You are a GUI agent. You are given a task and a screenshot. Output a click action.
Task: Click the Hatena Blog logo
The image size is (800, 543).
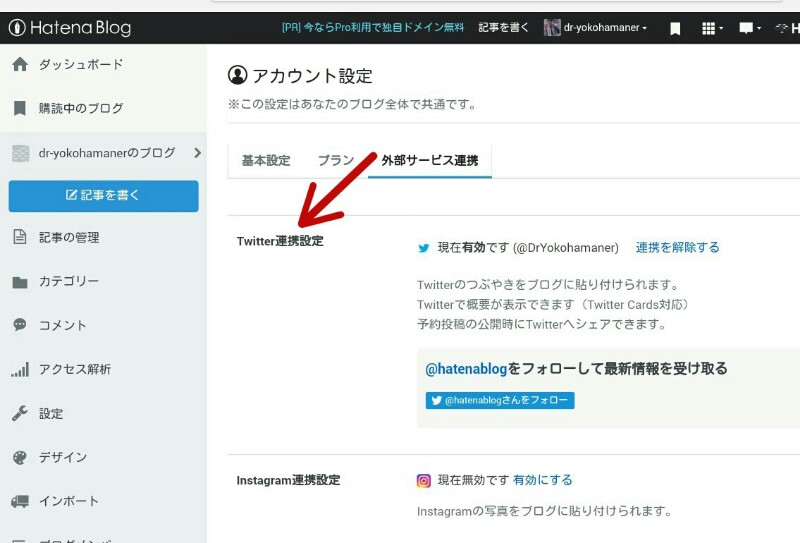(70, 28)
